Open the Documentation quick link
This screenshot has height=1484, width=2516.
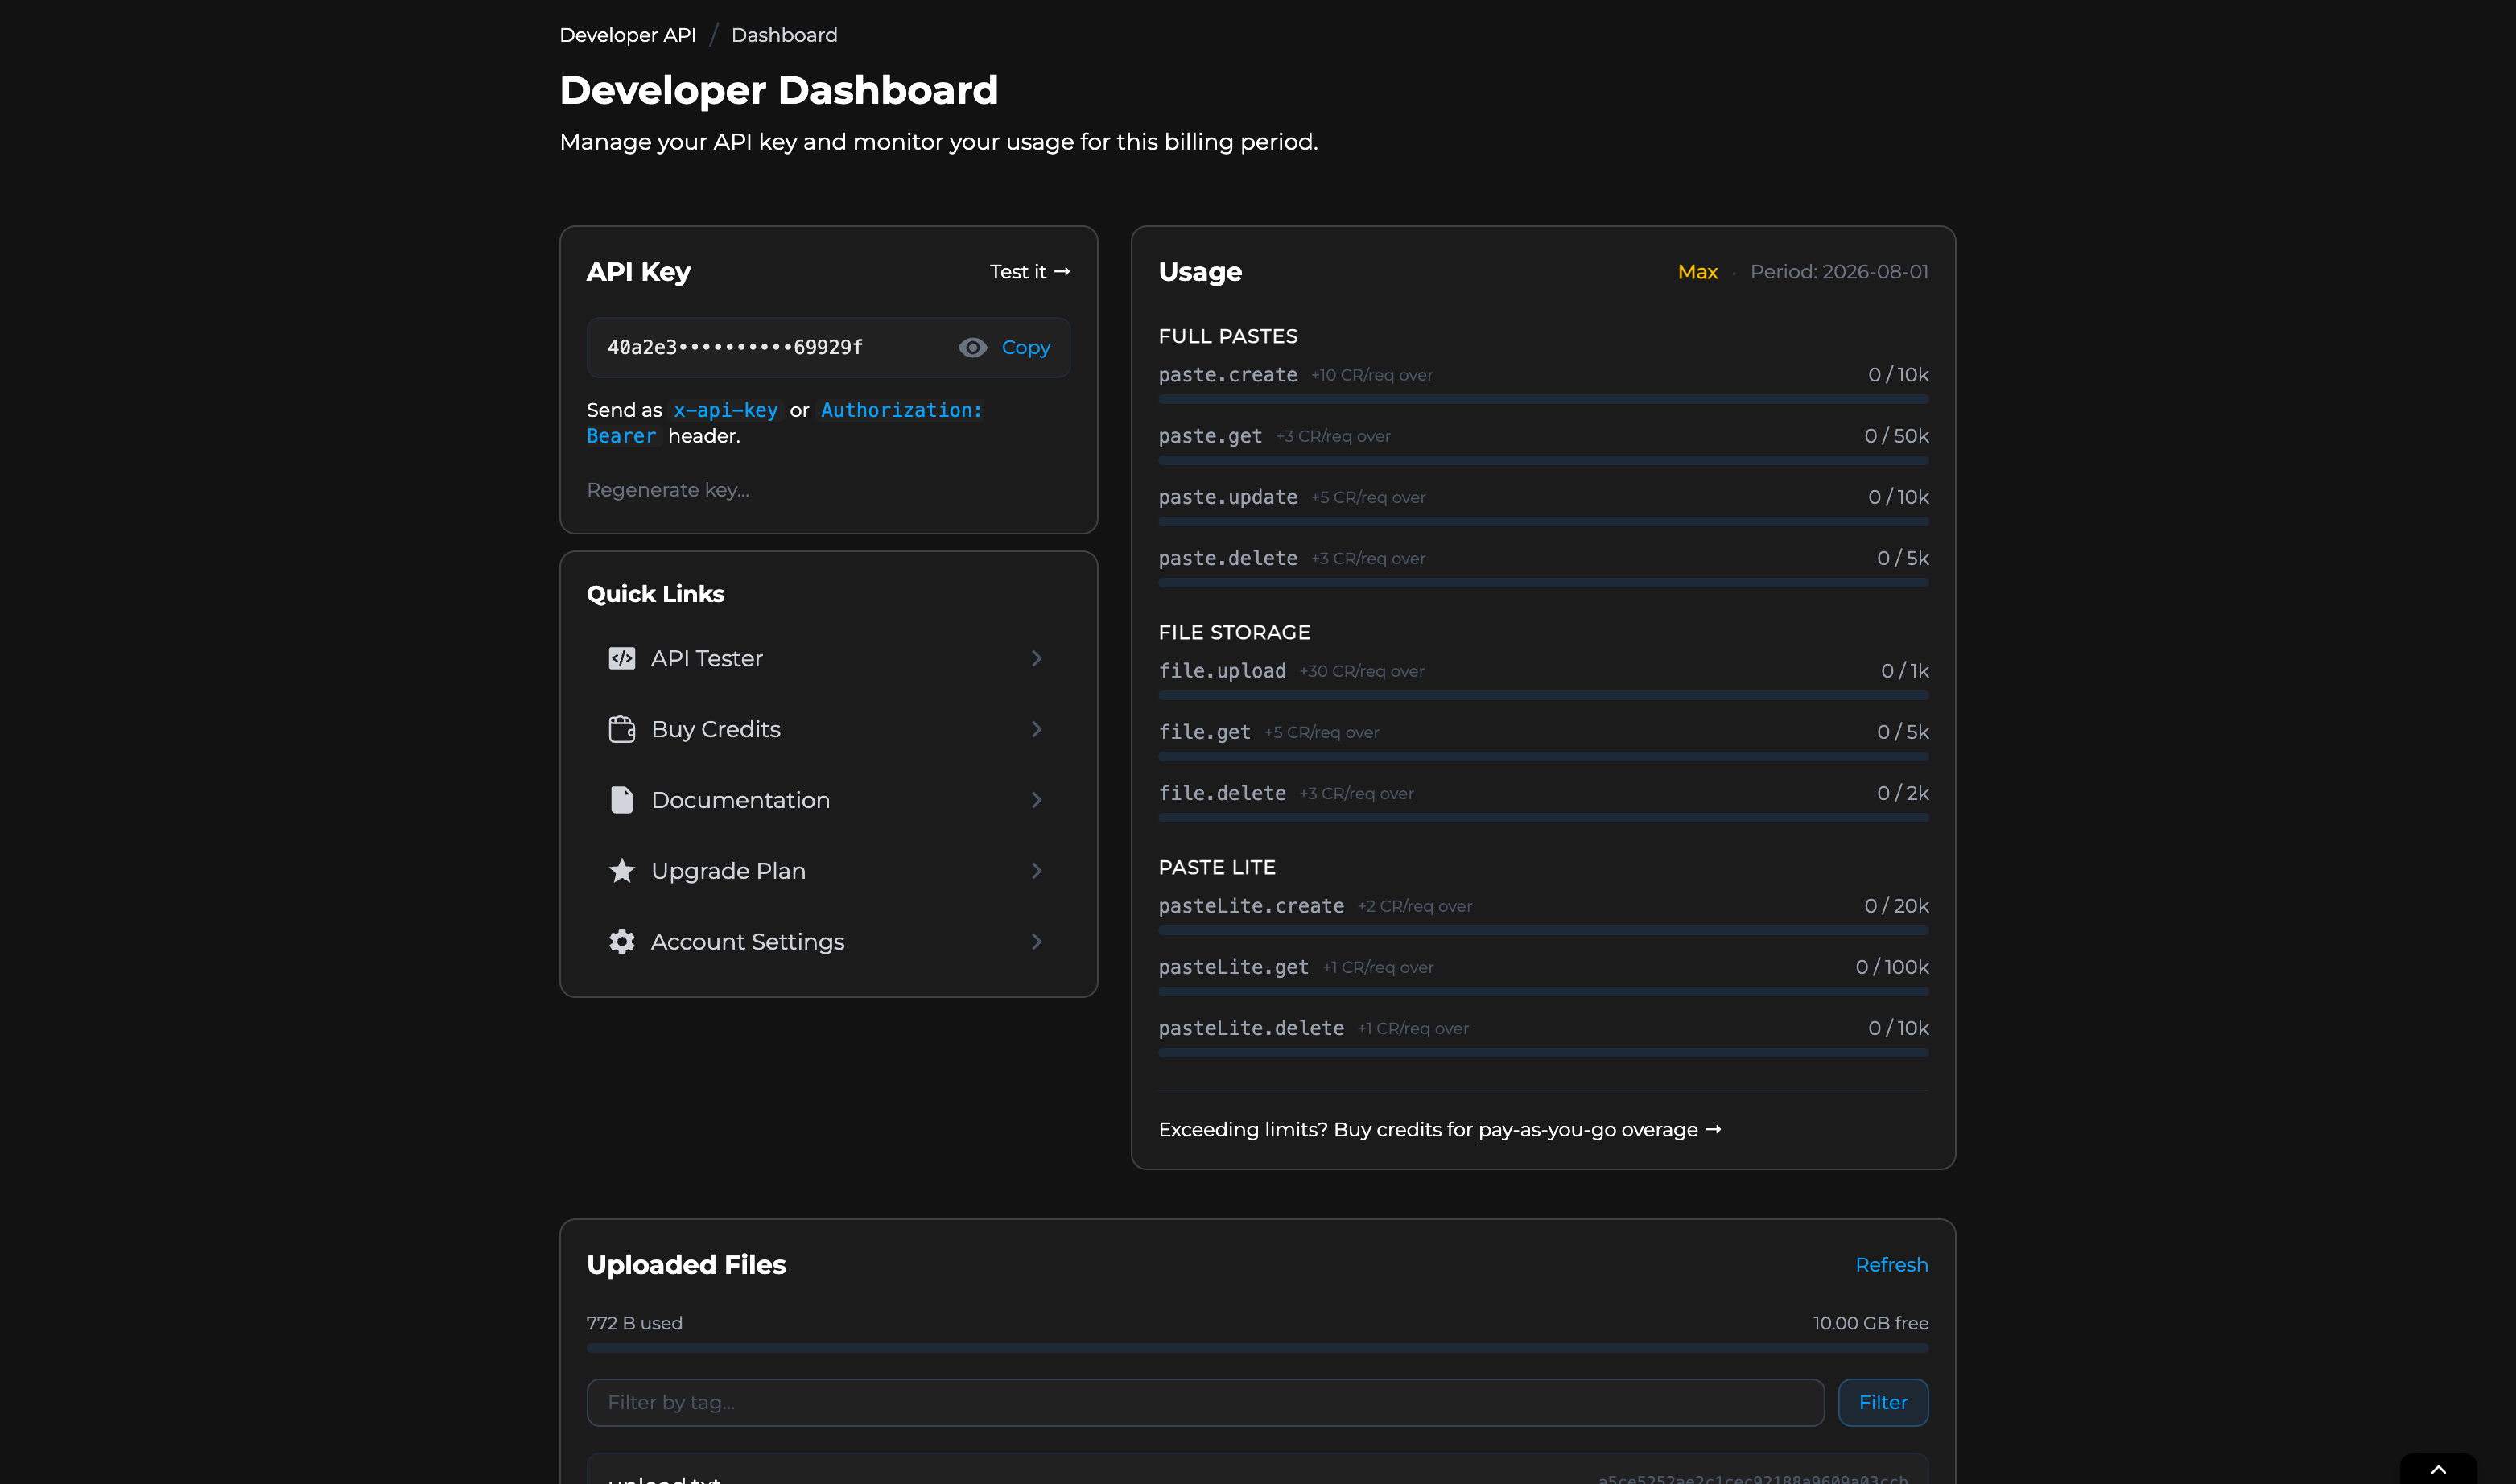point(828,800)
